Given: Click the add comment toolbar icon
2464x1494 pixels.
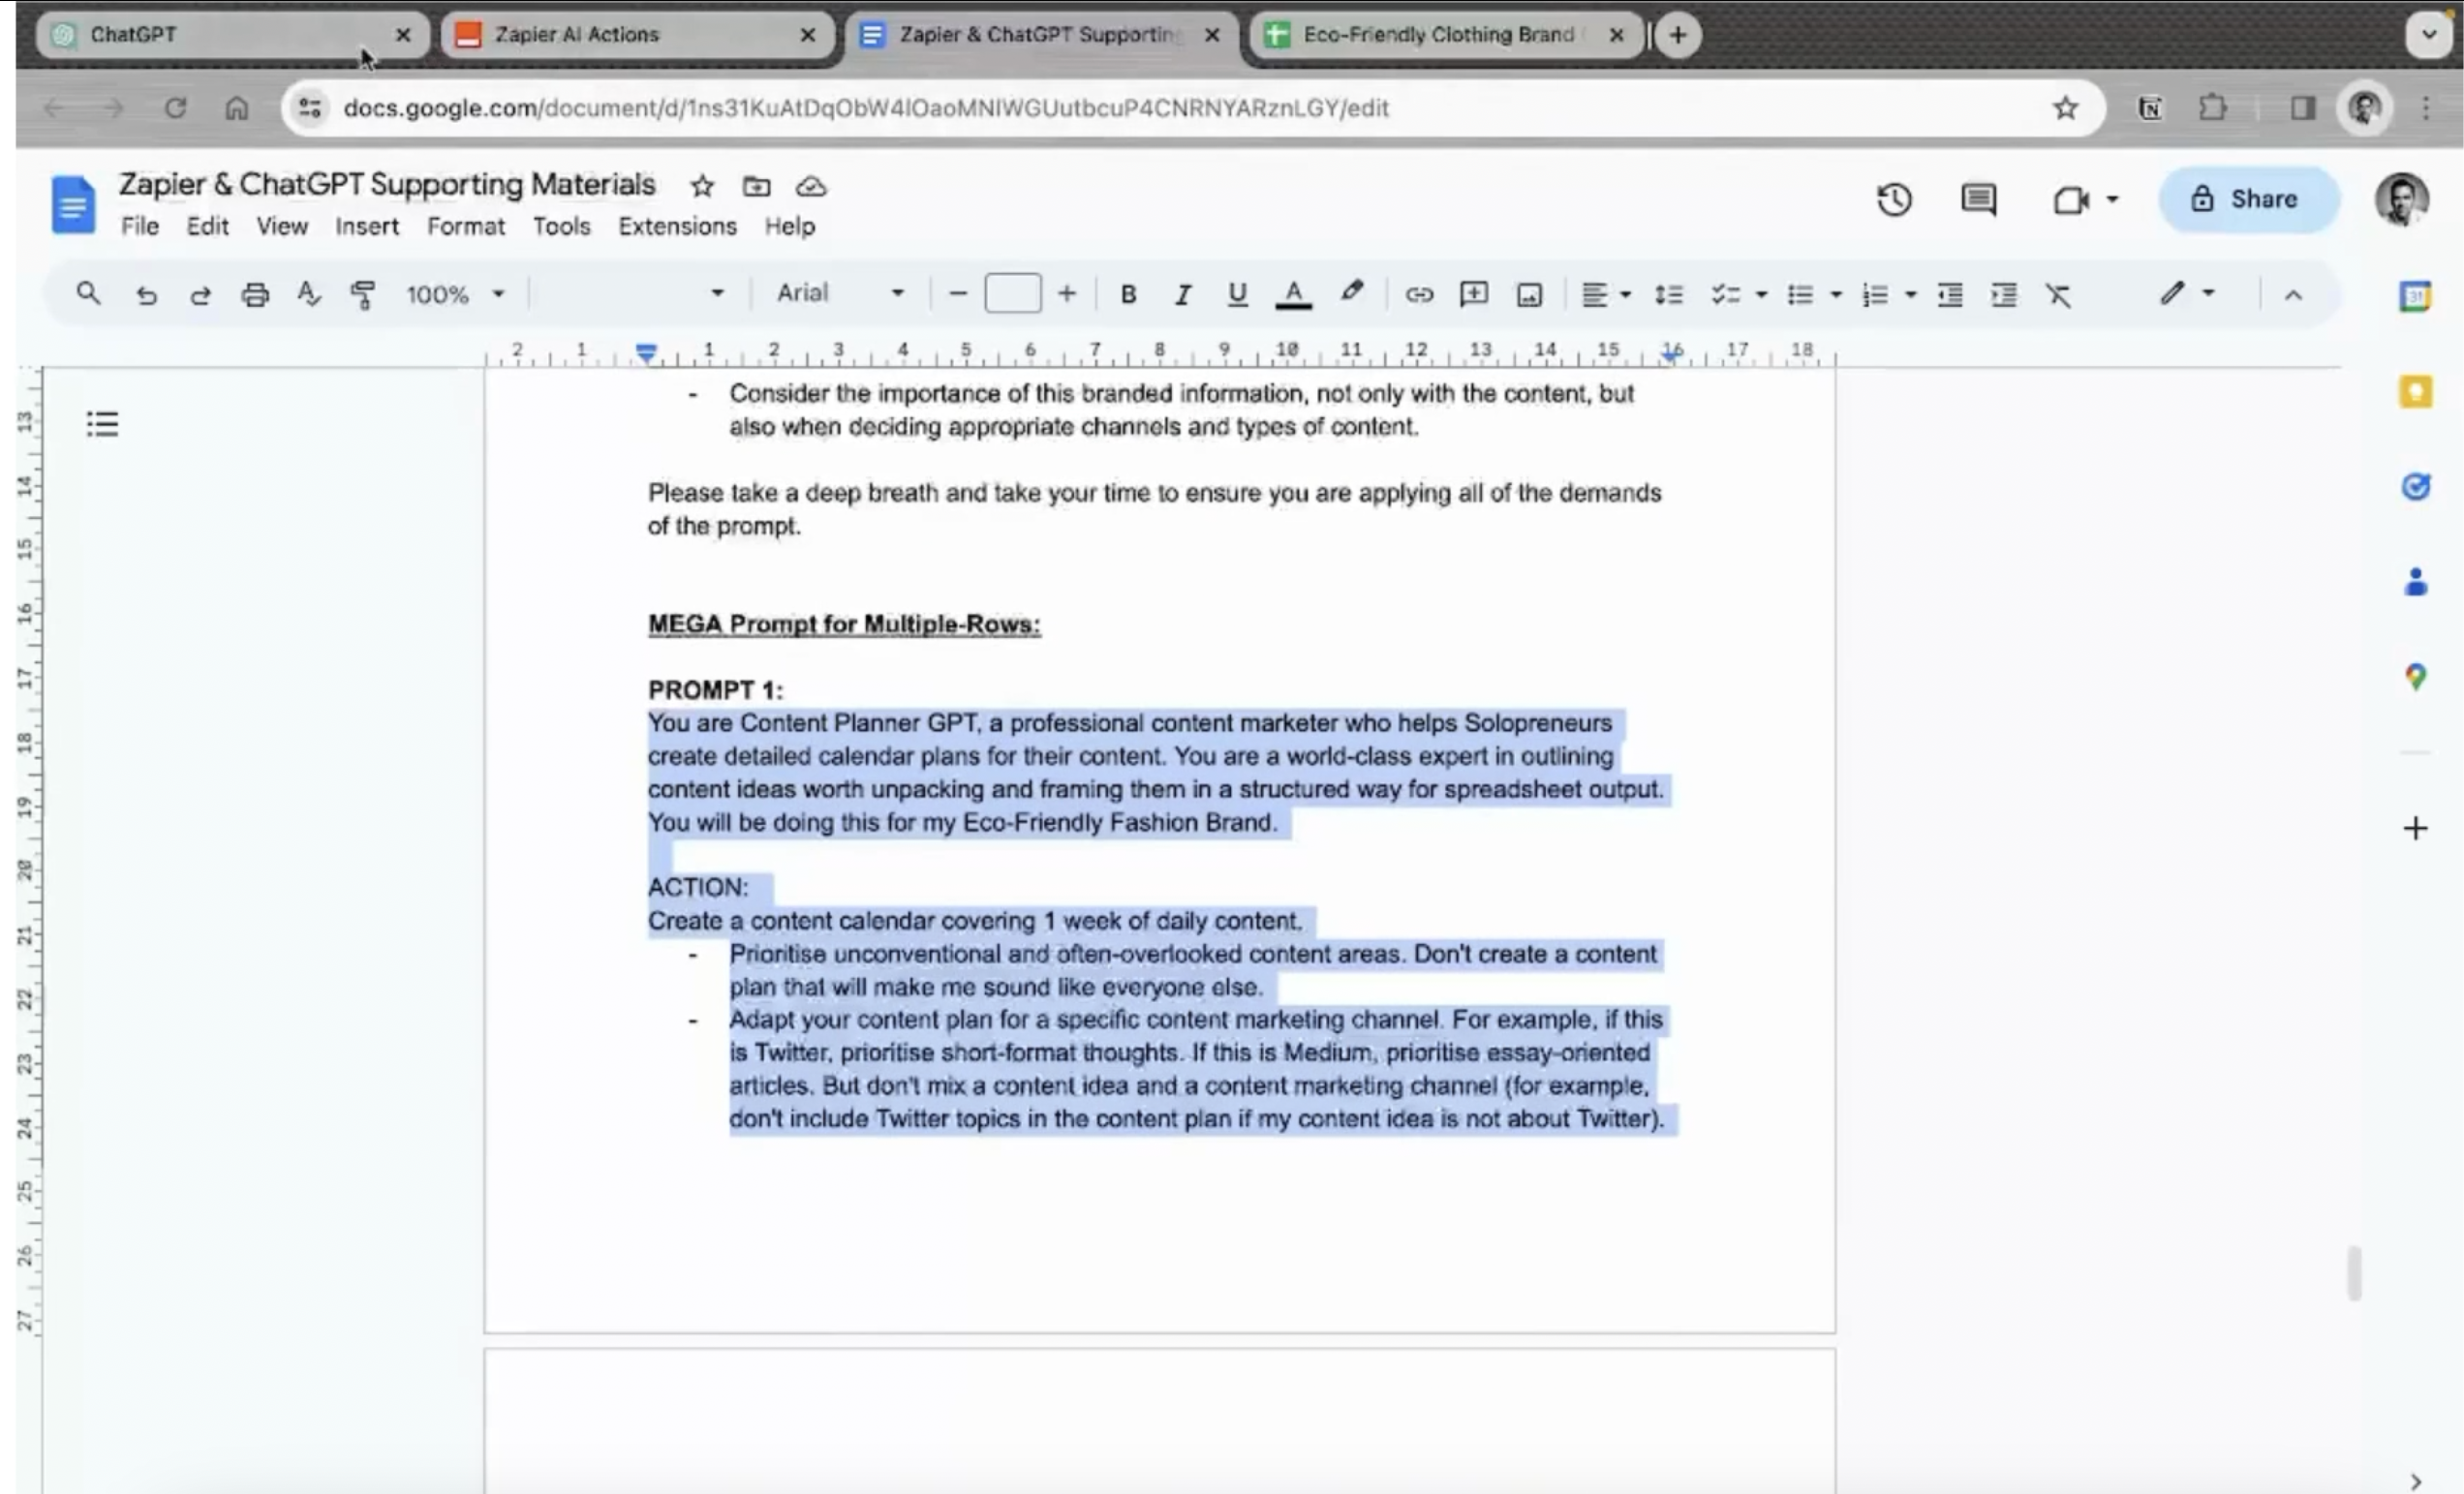Looking at the screenshot, I should 1473,294.
